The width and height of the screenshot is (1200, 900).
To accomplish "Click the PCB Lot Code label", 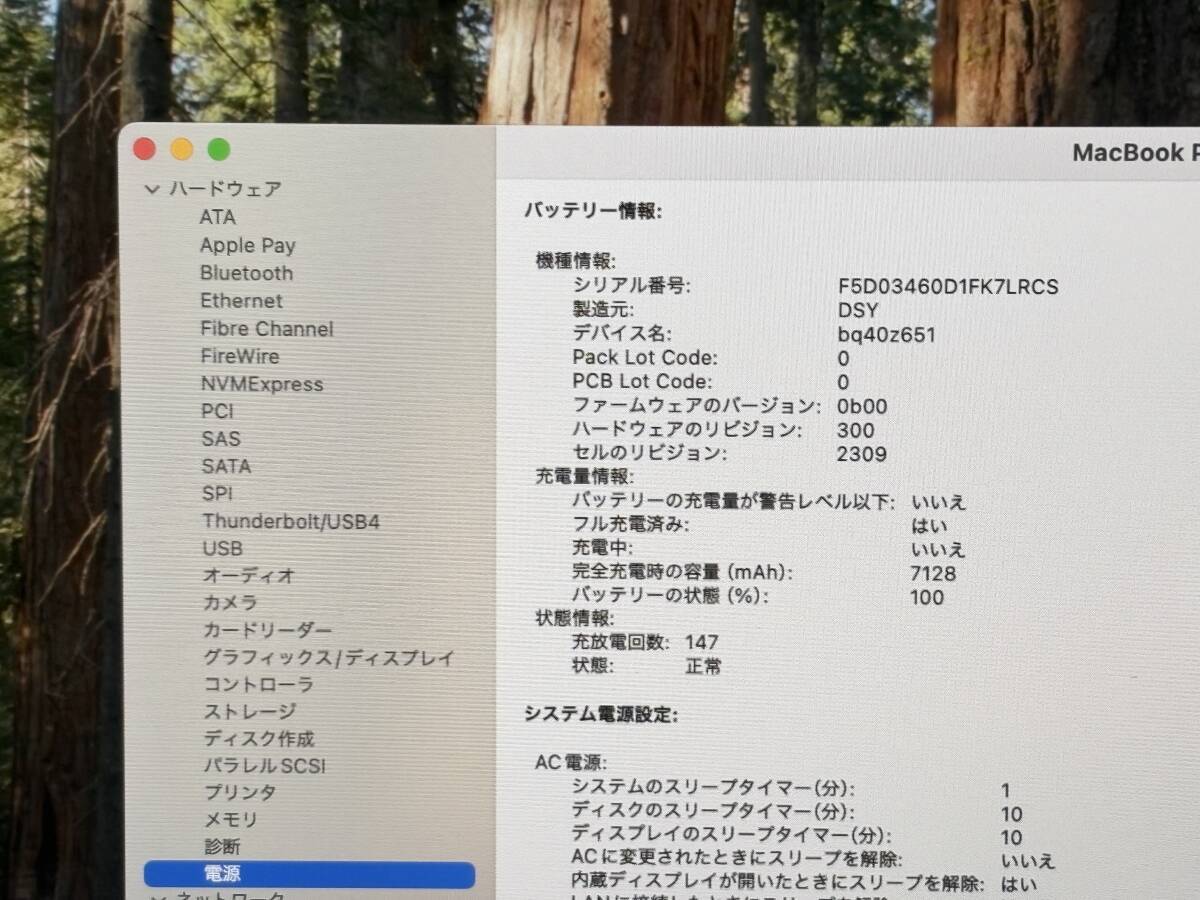I will [642, 382].
